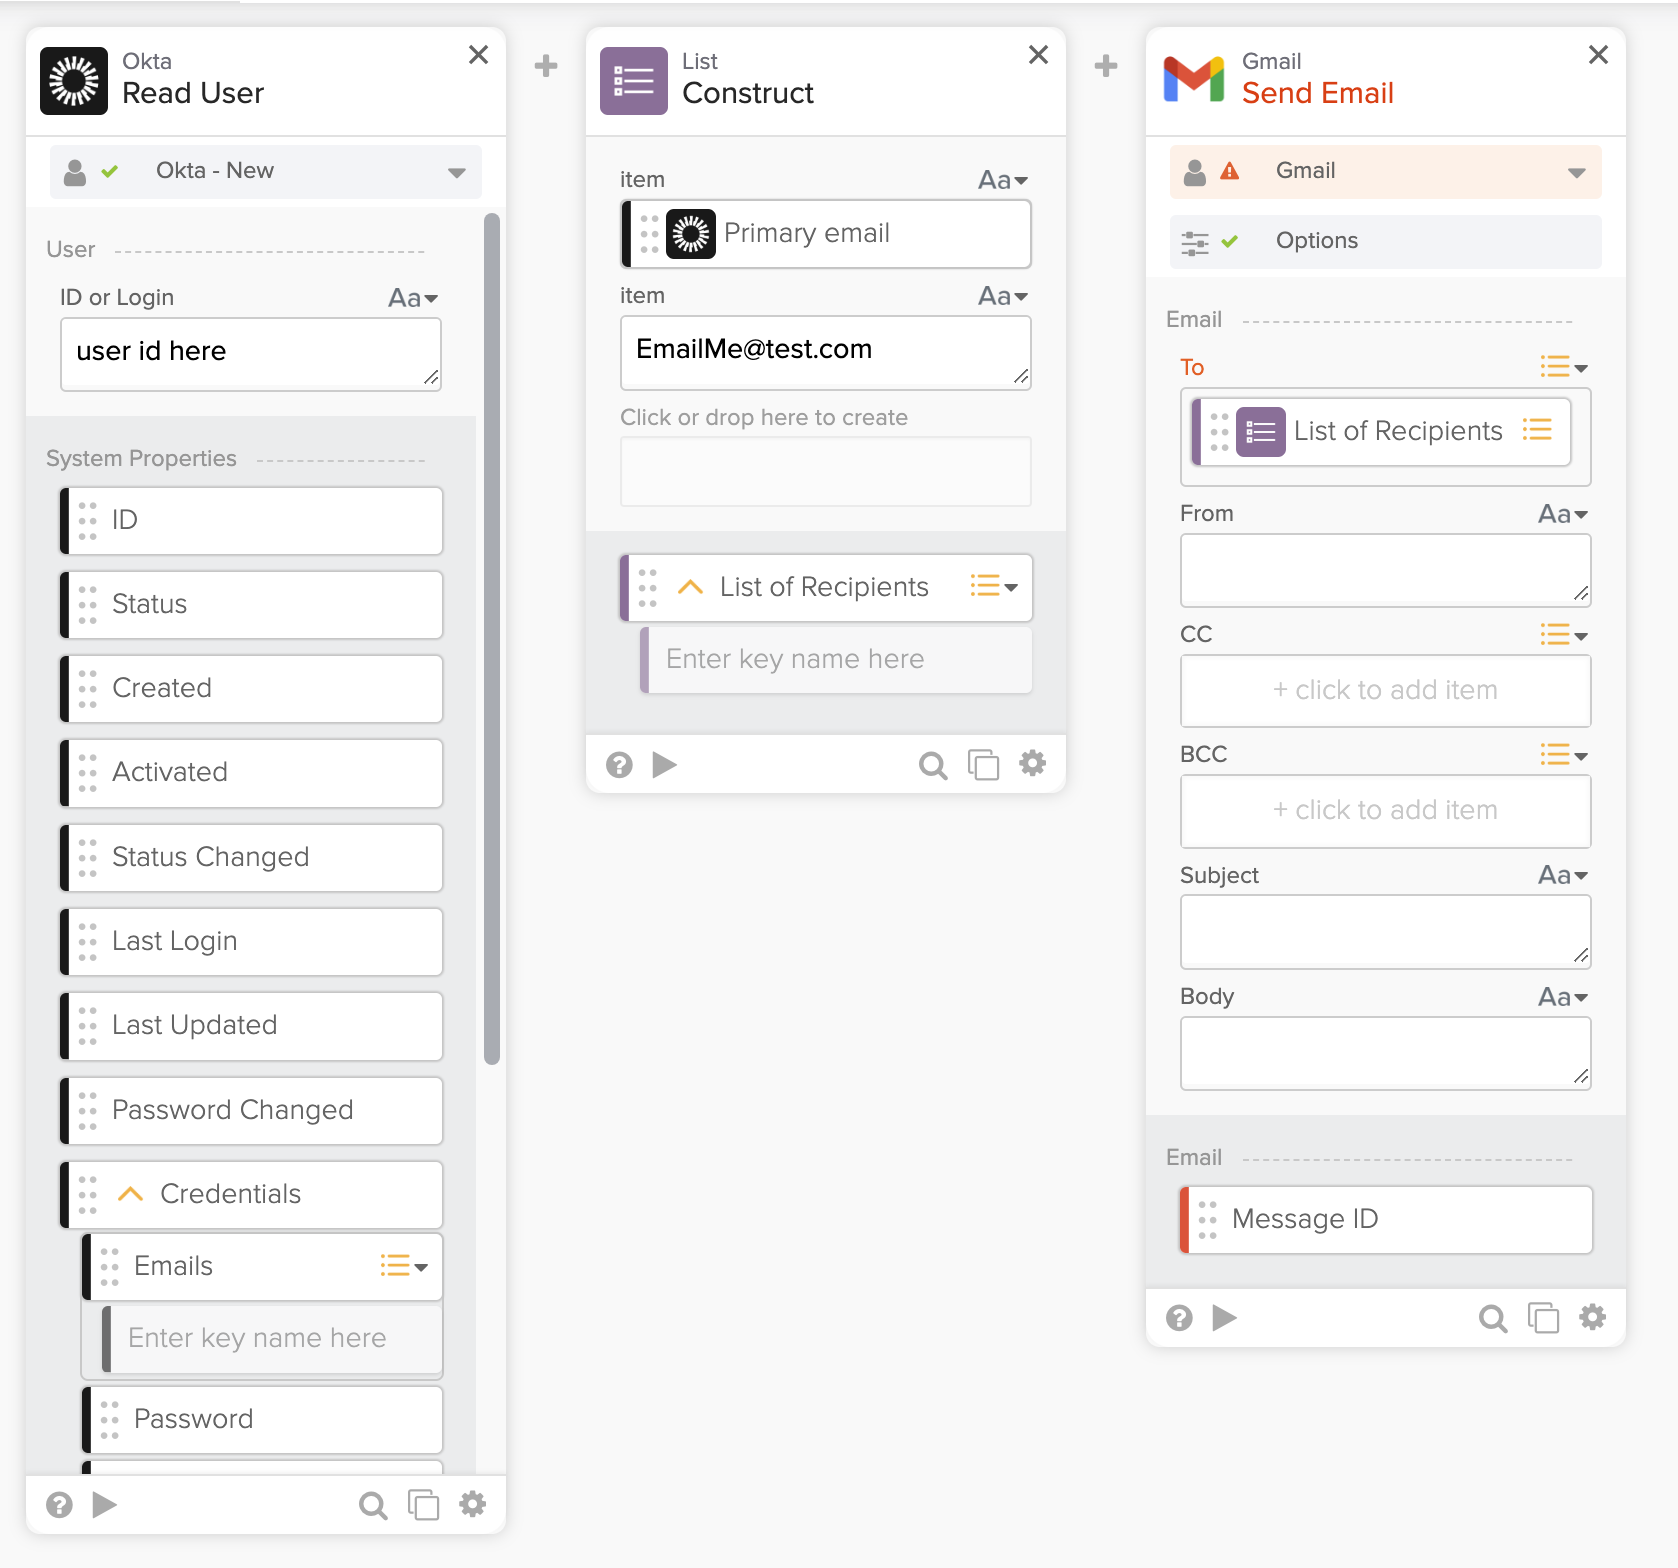Open help for List Construct card
Screen dimensions: 1678x1568
point(620,765)
